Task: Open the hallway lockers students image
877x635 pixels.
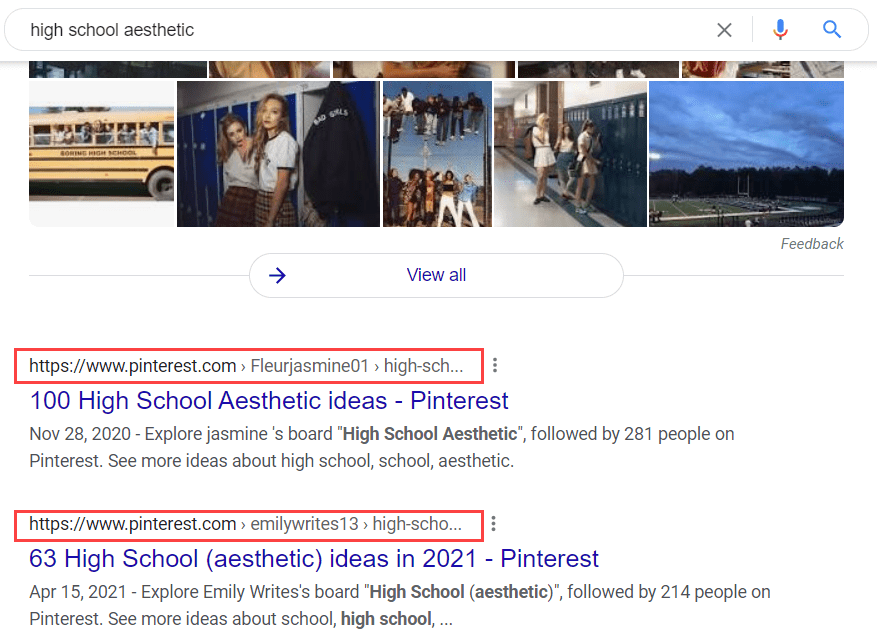Action: click(x=570, y=154)
